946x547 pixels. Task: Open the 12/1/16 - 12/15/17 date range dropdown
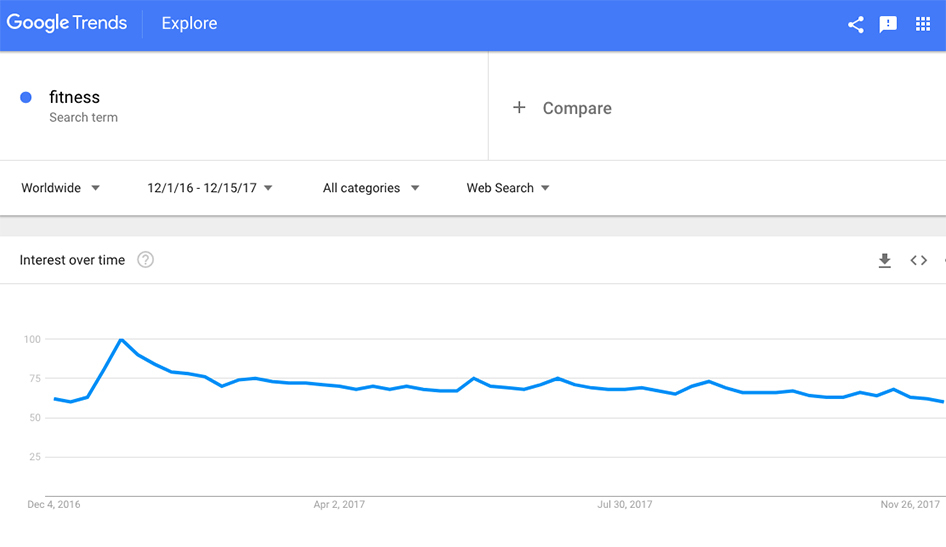point(210,188)
